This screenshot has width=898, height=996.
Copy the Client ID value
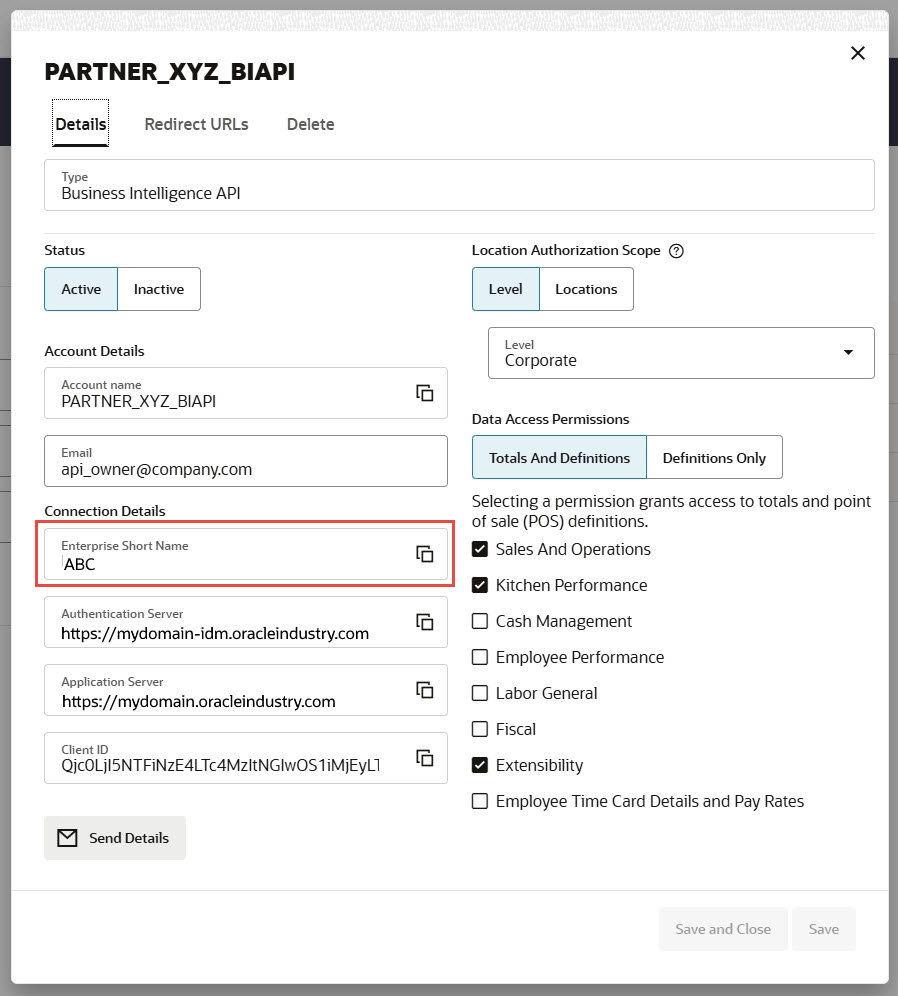425,758
